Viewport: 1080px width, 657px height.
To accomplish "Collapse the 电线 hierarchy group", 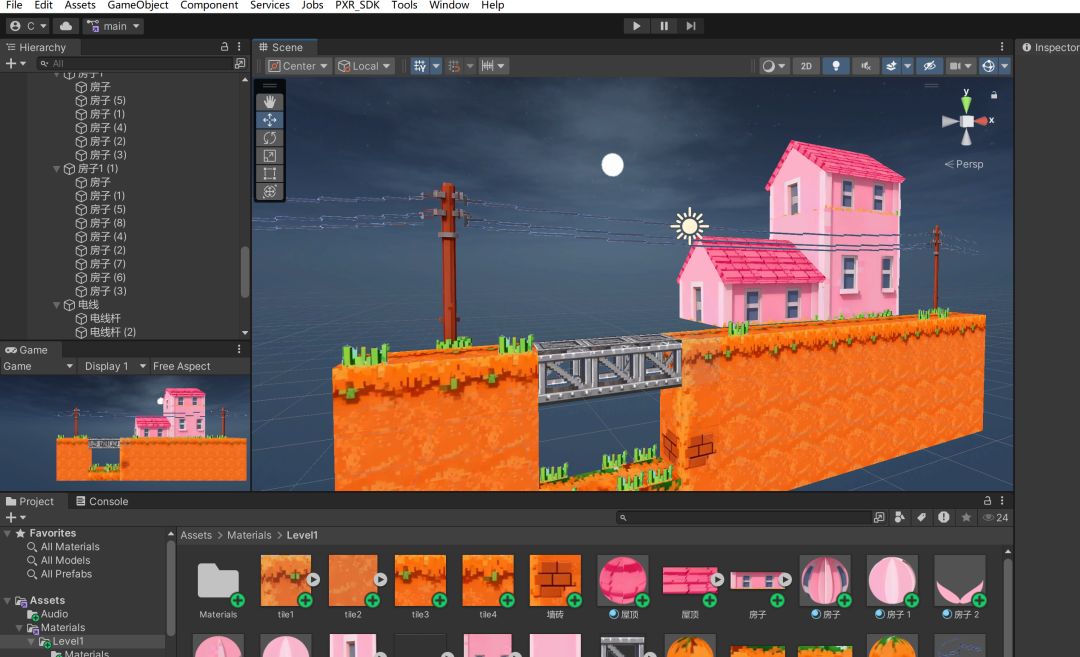I will tap(57, 305).
